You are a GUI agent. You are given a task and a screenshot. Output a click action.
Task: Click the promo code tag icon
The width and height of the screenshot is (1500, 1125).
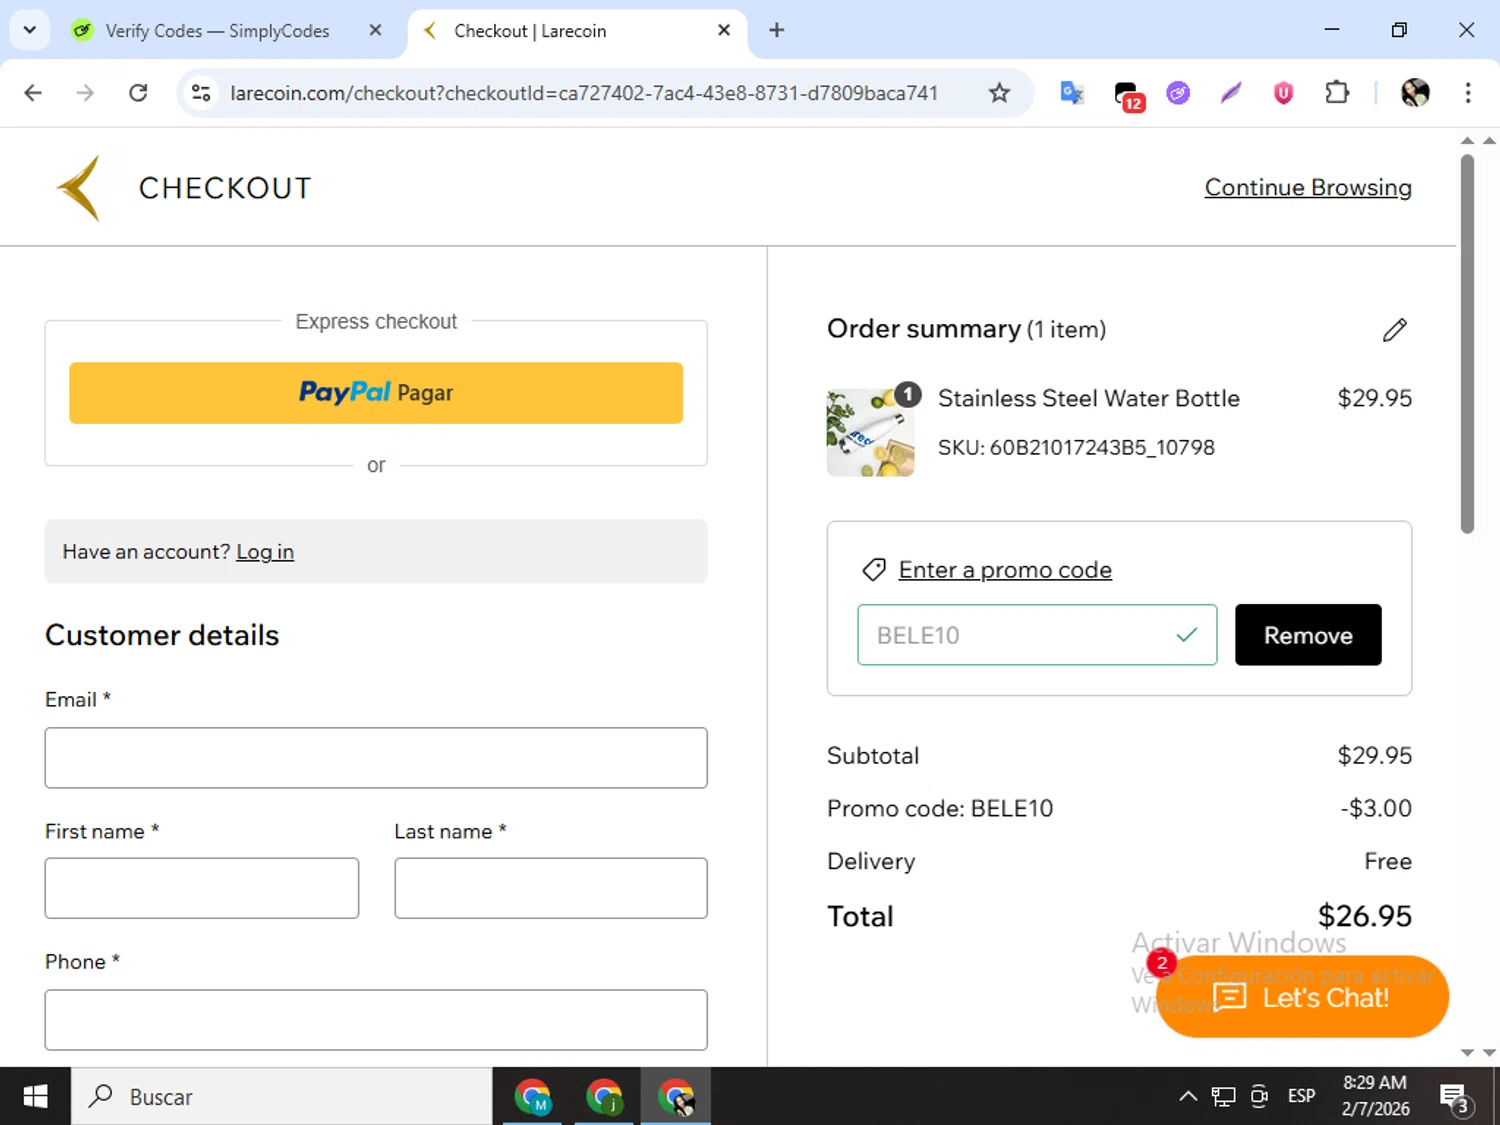(x=873, y=570)
